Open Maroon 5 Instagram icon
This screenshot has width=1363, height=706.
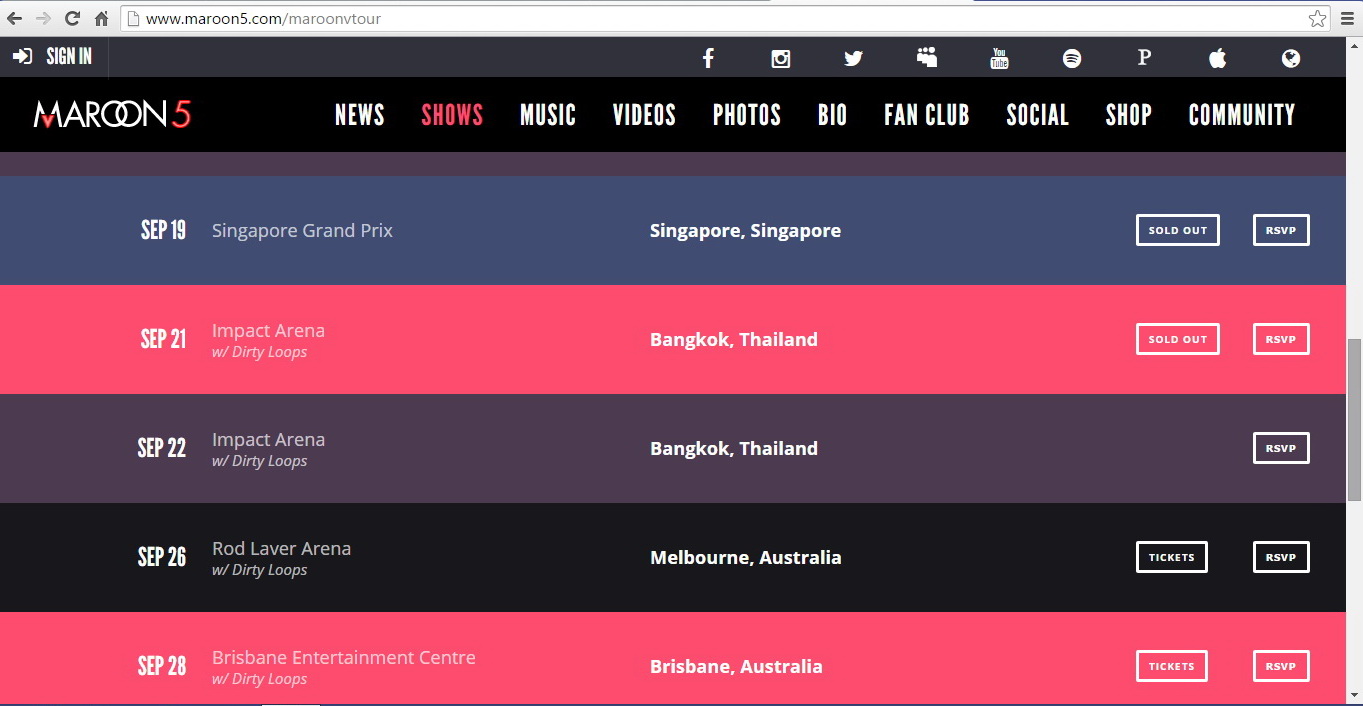781,58
